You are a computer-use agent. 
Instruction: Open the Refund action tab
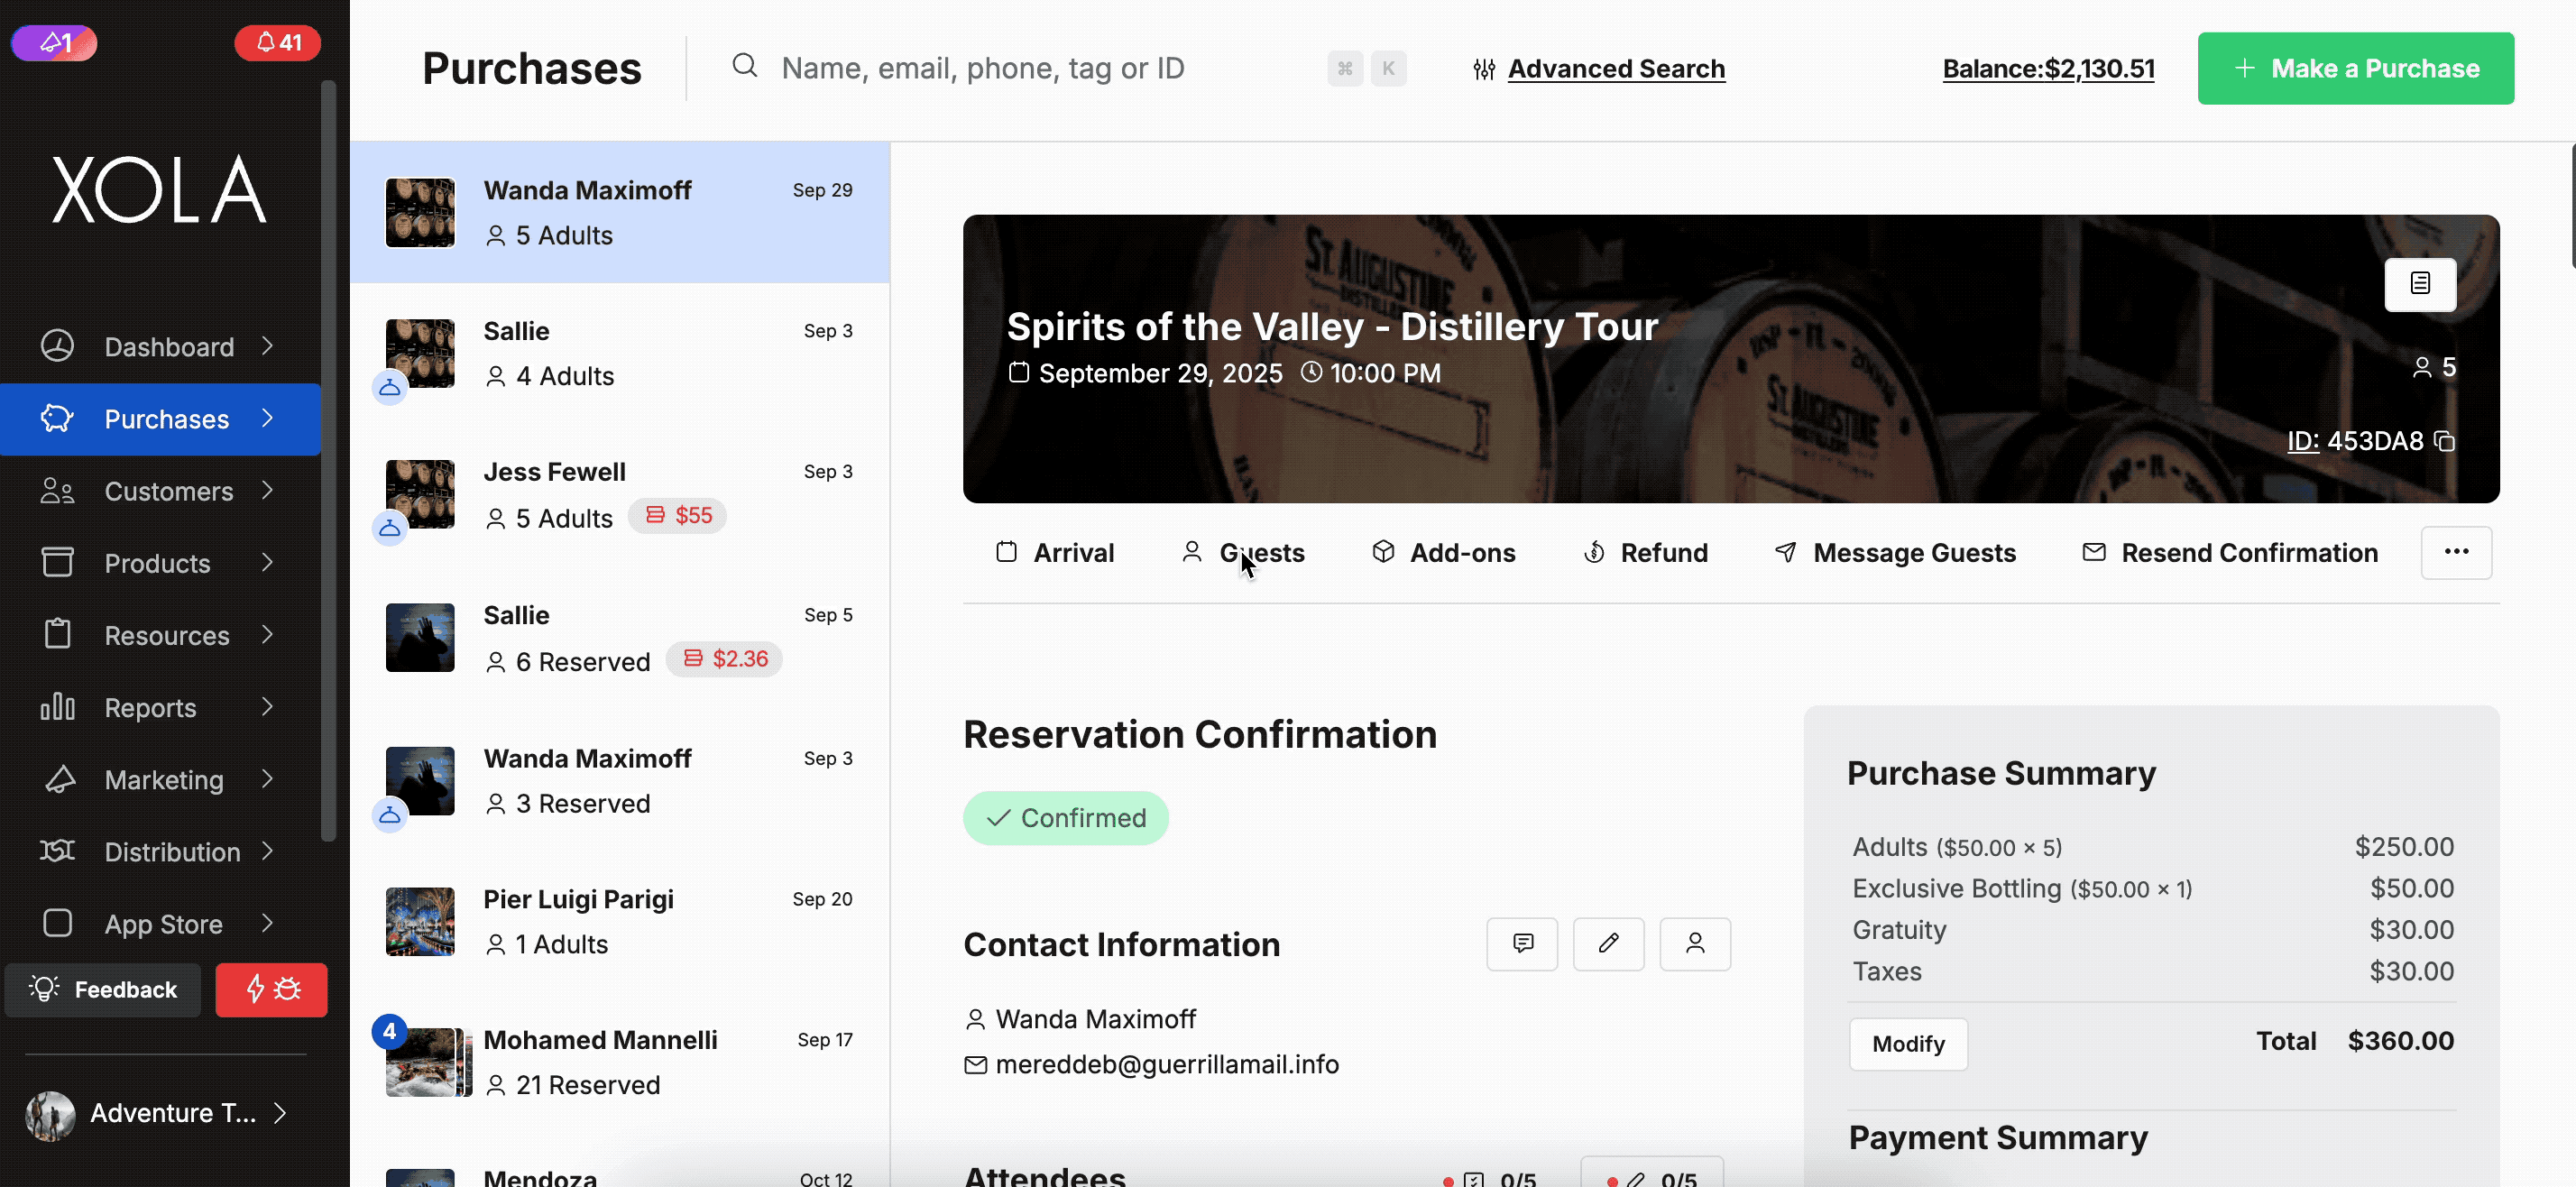tap(1645, 553)
